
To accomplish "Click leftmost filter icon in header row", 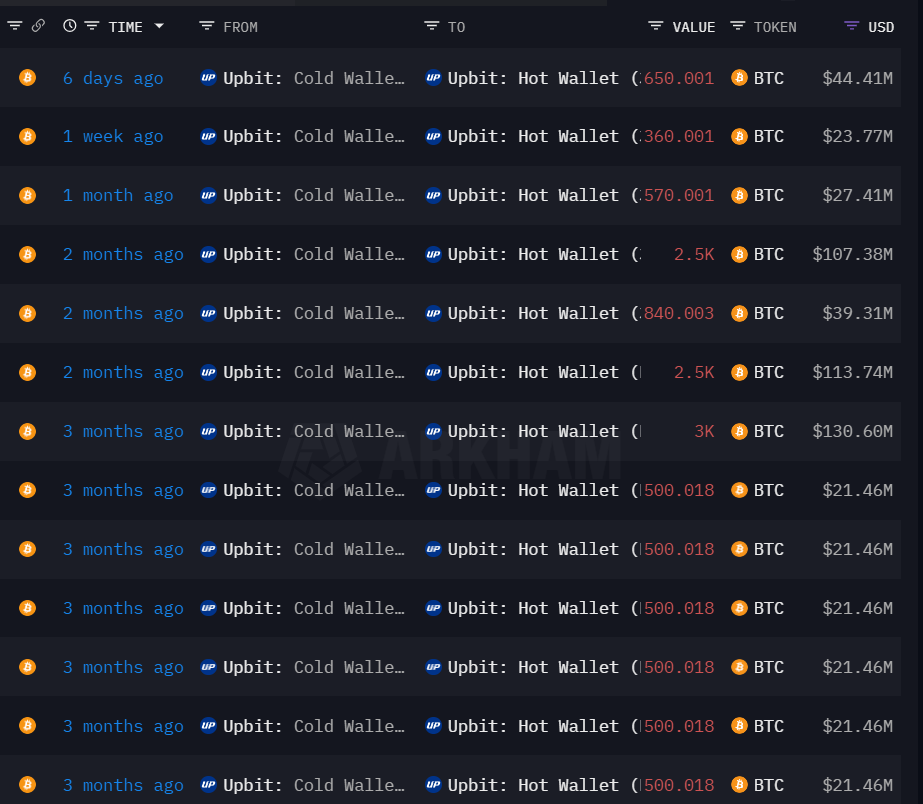I will tap(15, 26).
